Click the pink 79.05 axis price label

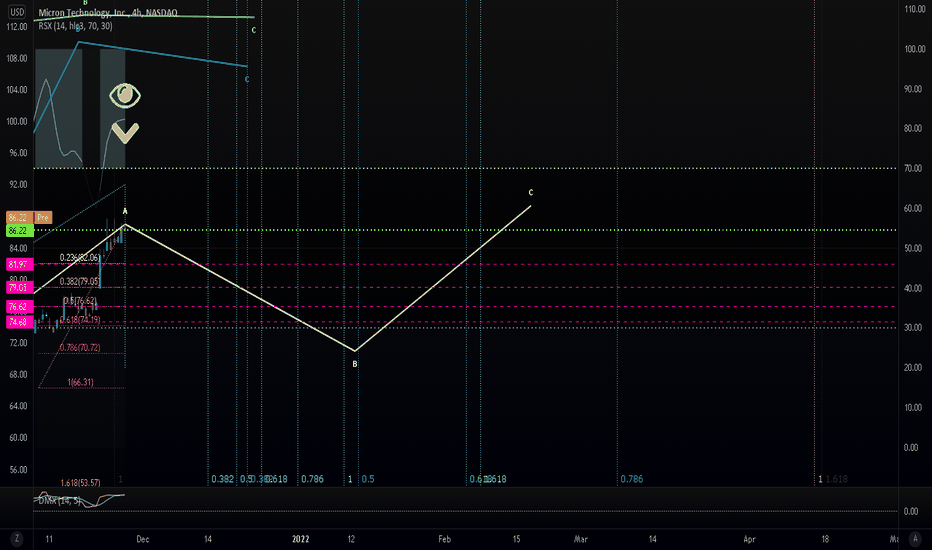coord(20,288)
